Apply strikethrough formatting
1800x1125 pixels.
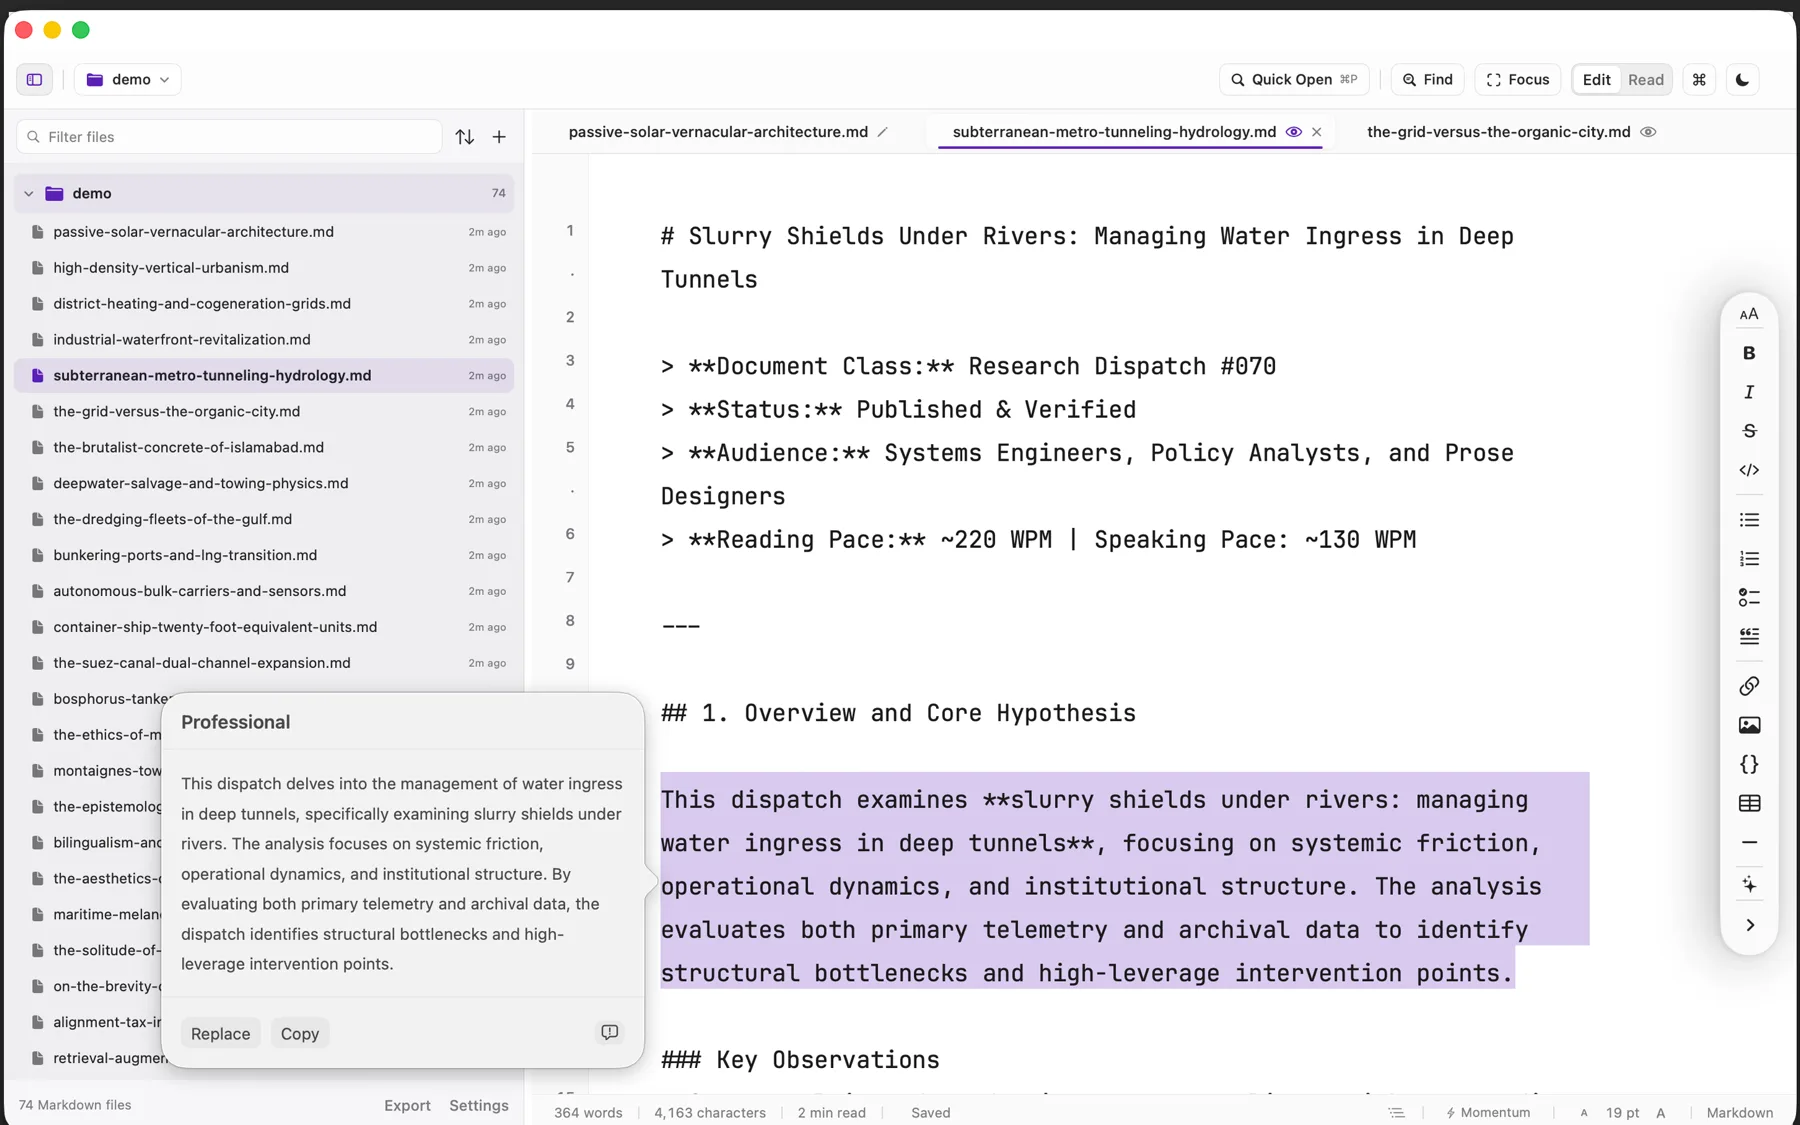pos(1749,431)
